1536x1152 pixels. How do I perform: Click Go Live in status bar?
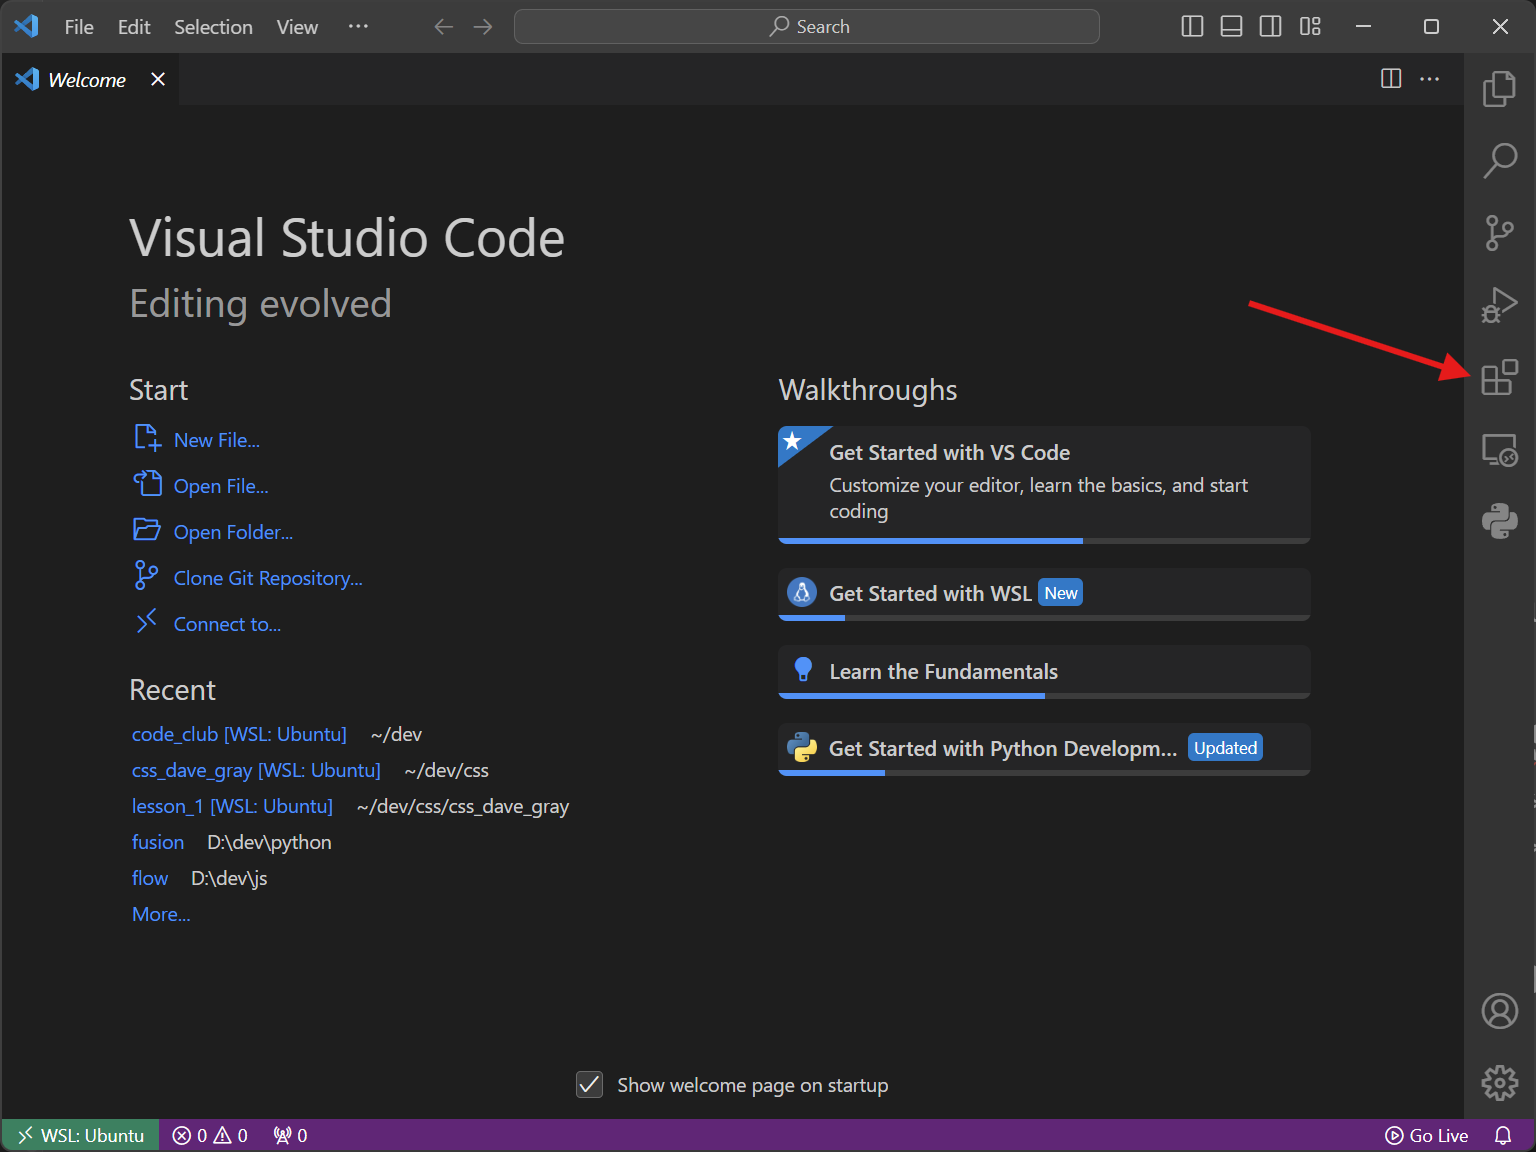(x=1427, y=1135)
